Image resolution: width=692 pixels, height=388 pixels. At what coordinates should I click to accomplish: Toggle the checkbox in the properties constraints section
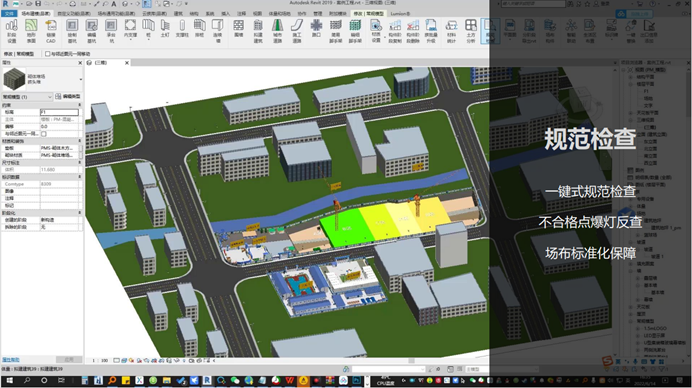44,134
